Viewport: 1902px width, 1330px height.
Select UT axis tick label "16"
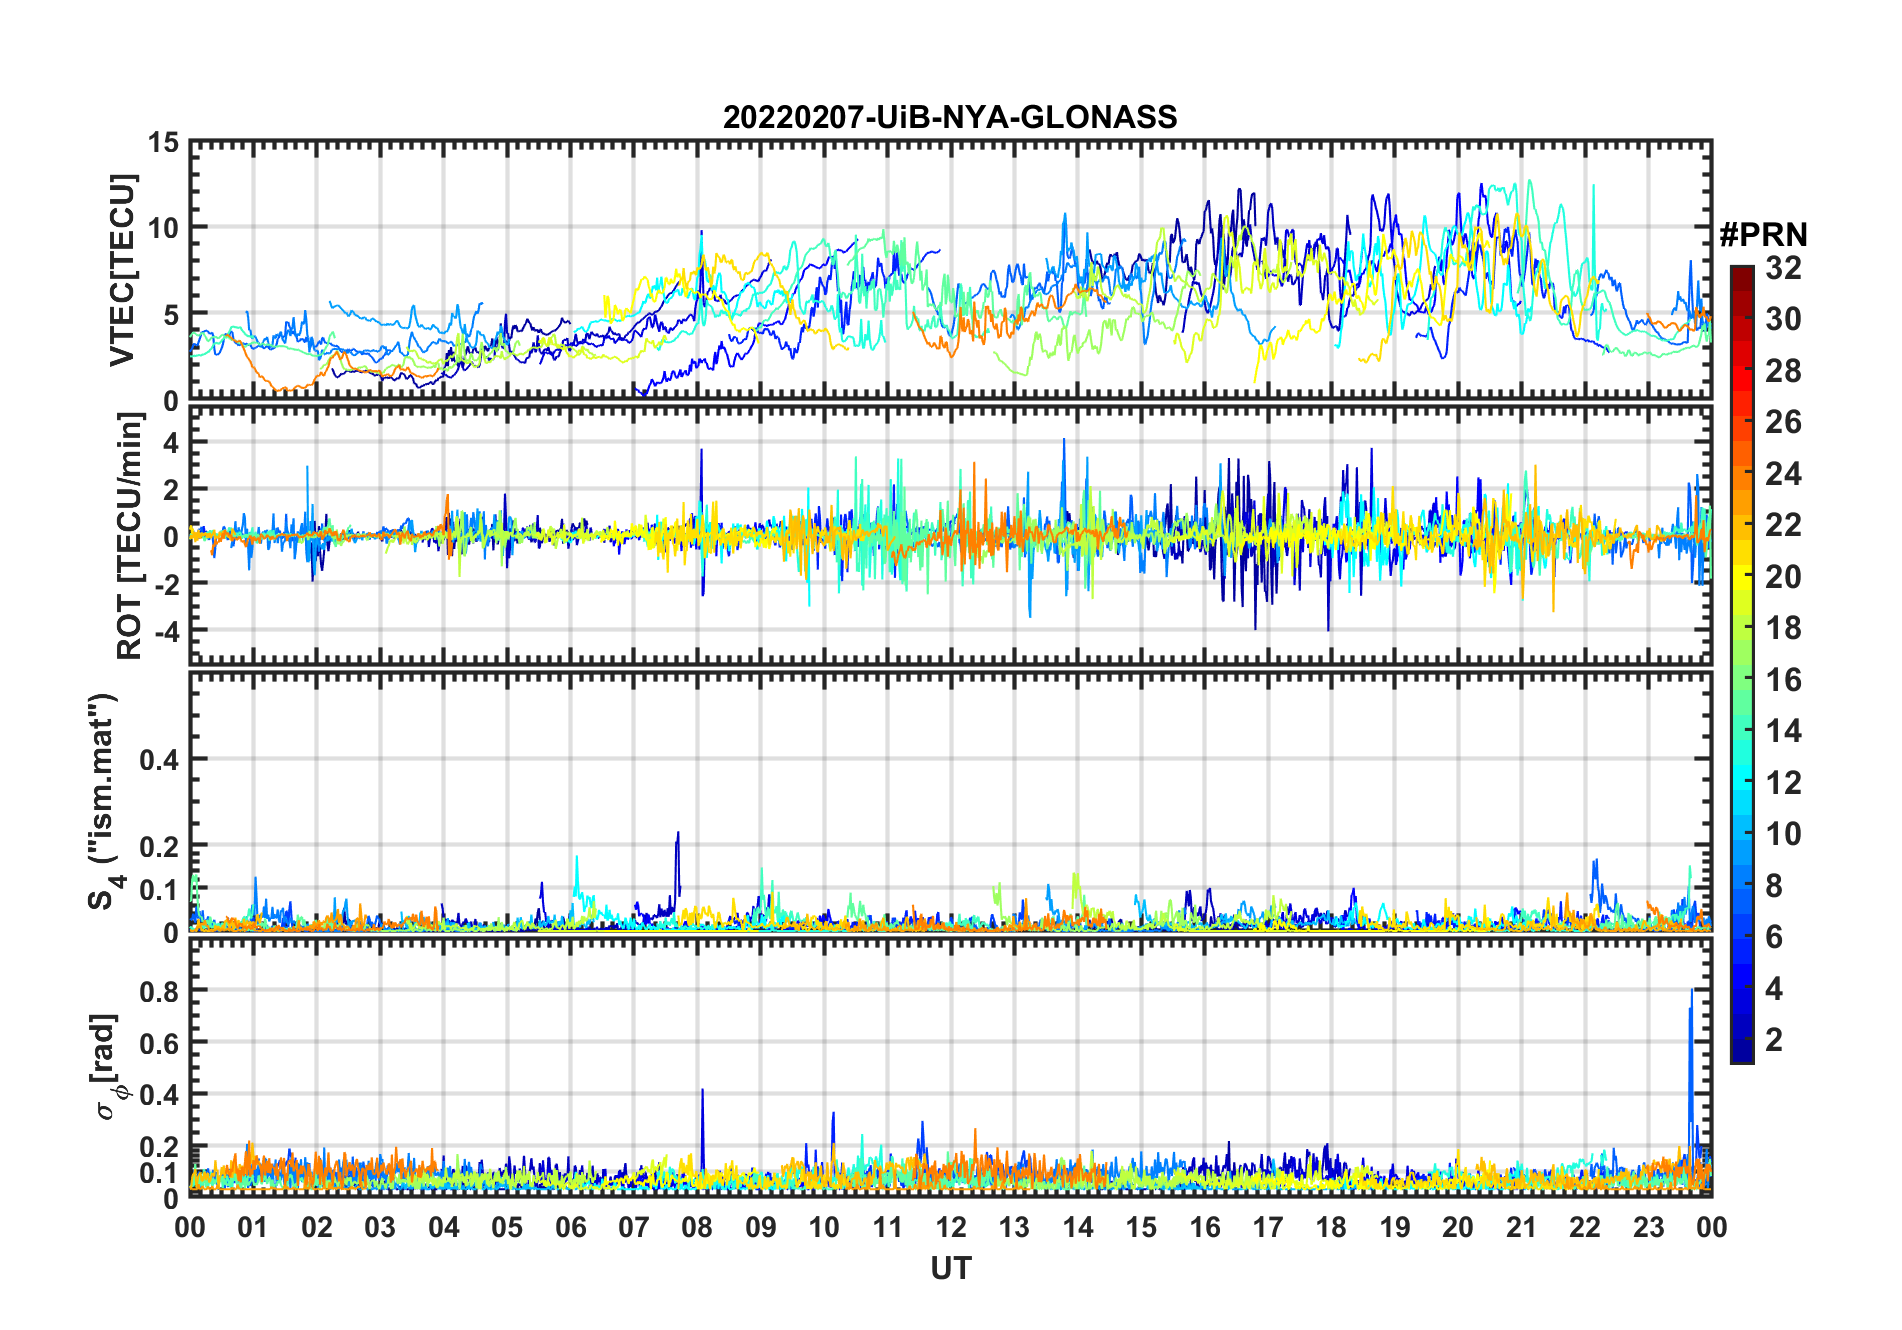[1205, 1227]
